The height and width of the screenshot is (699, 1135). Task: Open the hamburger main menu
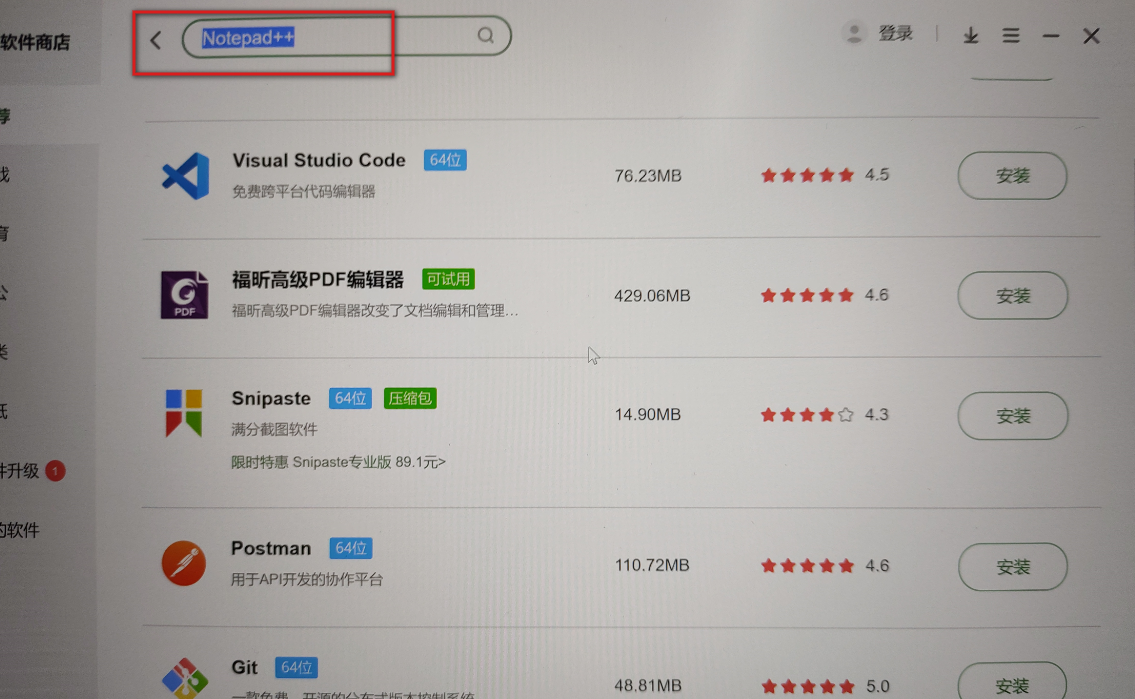[x=1011, y=35]
